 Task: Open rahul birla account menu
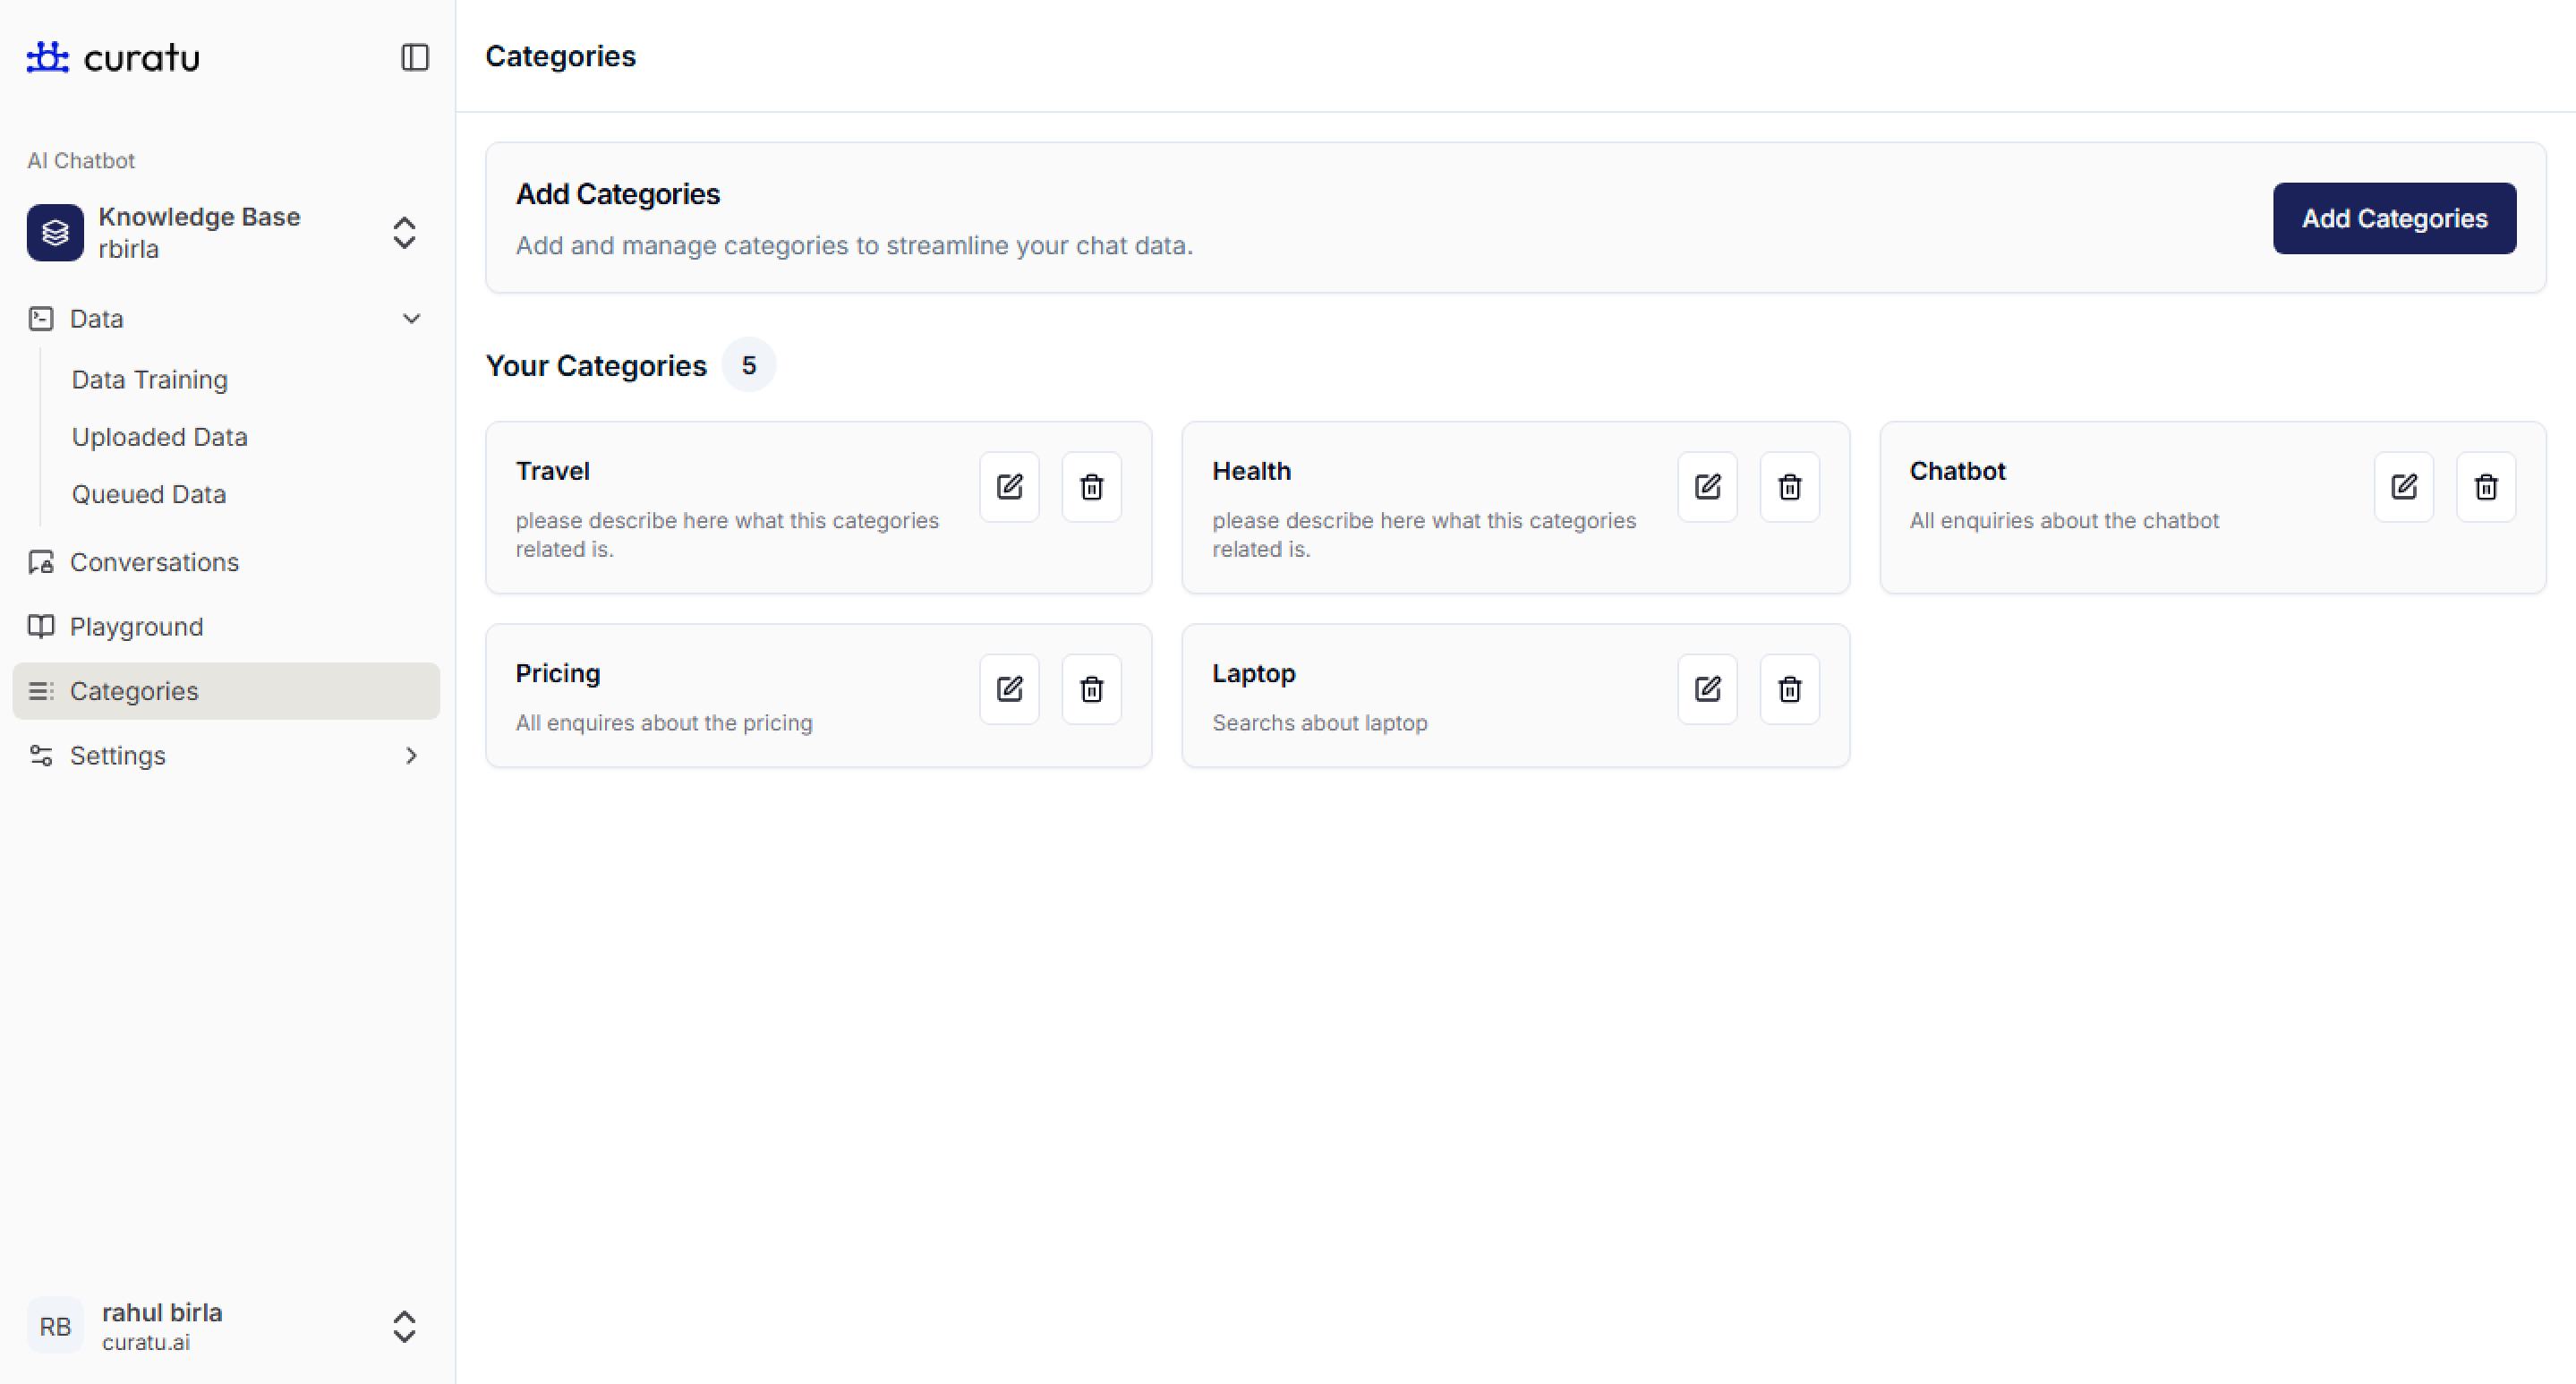404,1327
